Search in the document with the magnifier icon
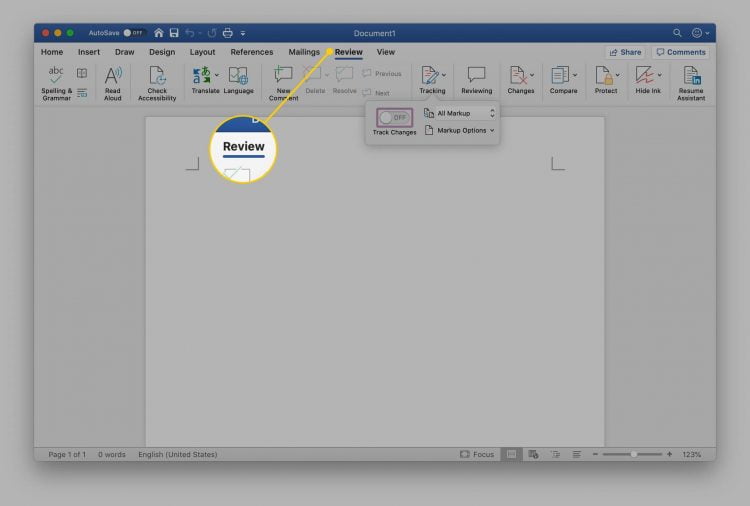 click(677, 33)
